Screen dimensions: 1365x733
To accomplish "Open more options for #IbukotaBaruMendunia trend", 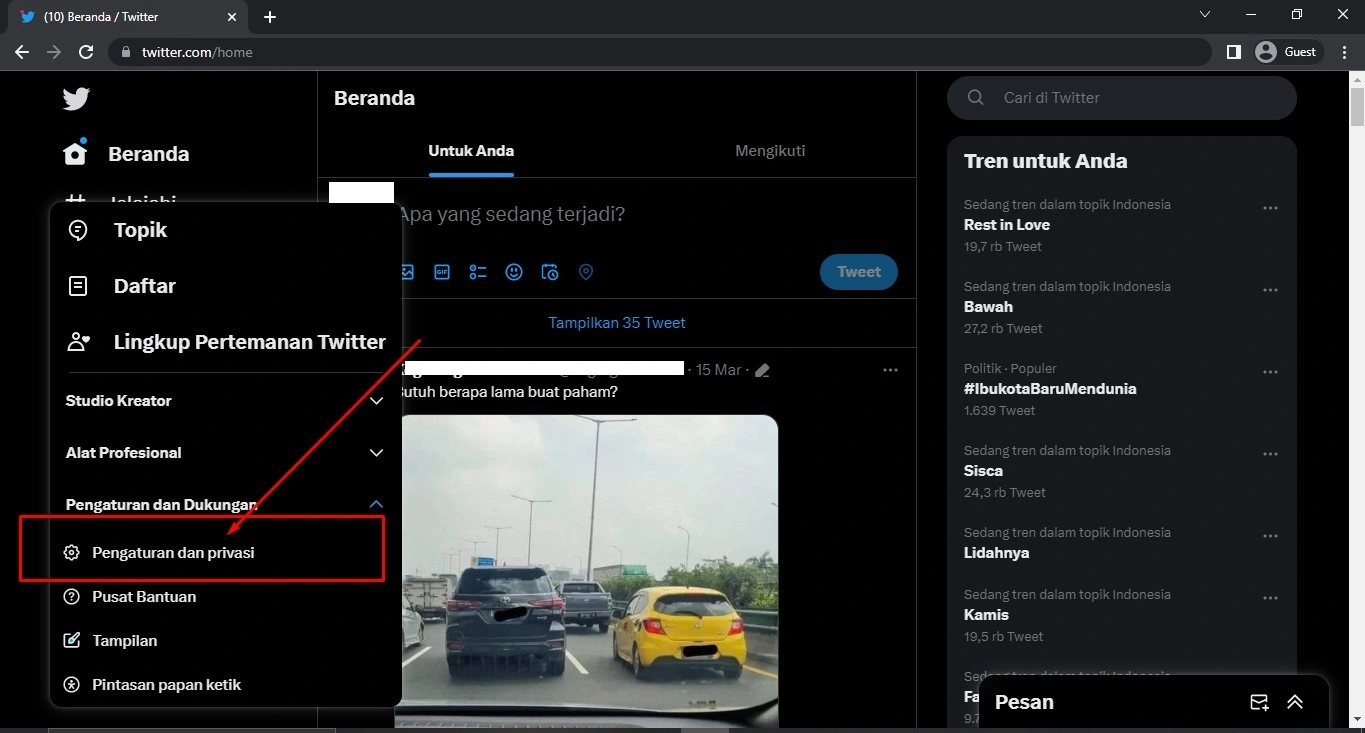I will pyautogui.click(x=1270, y=372).
